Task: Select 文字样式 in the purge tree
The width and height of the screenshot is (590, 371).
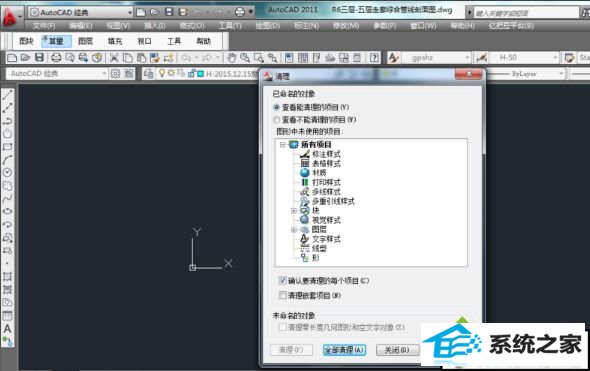Action: point(326,239)
